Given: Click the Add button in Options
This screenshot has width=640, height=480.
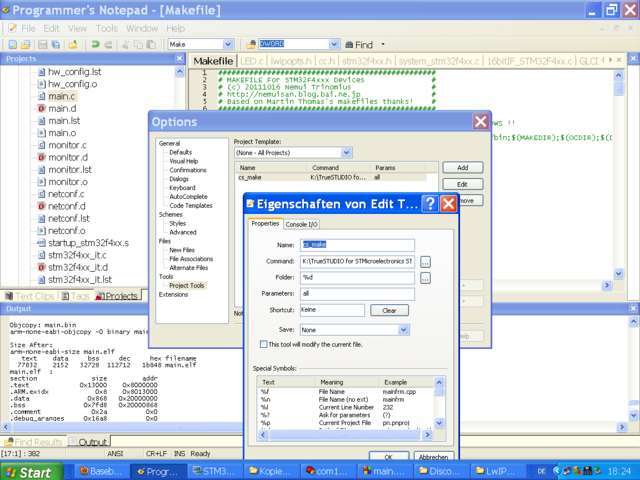Looking at the screenshot, I should point(462,168).
